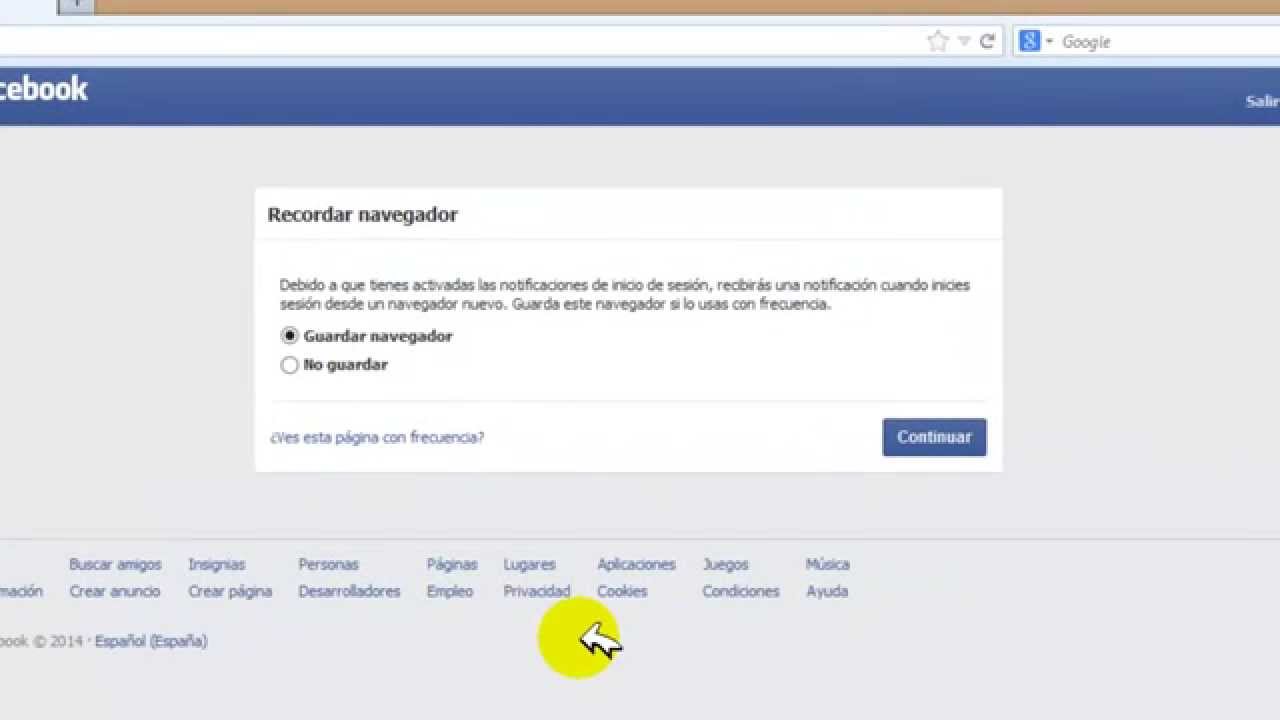Open the Ayuda footer link
The image size is (1280, 720).
coord(827,591)
